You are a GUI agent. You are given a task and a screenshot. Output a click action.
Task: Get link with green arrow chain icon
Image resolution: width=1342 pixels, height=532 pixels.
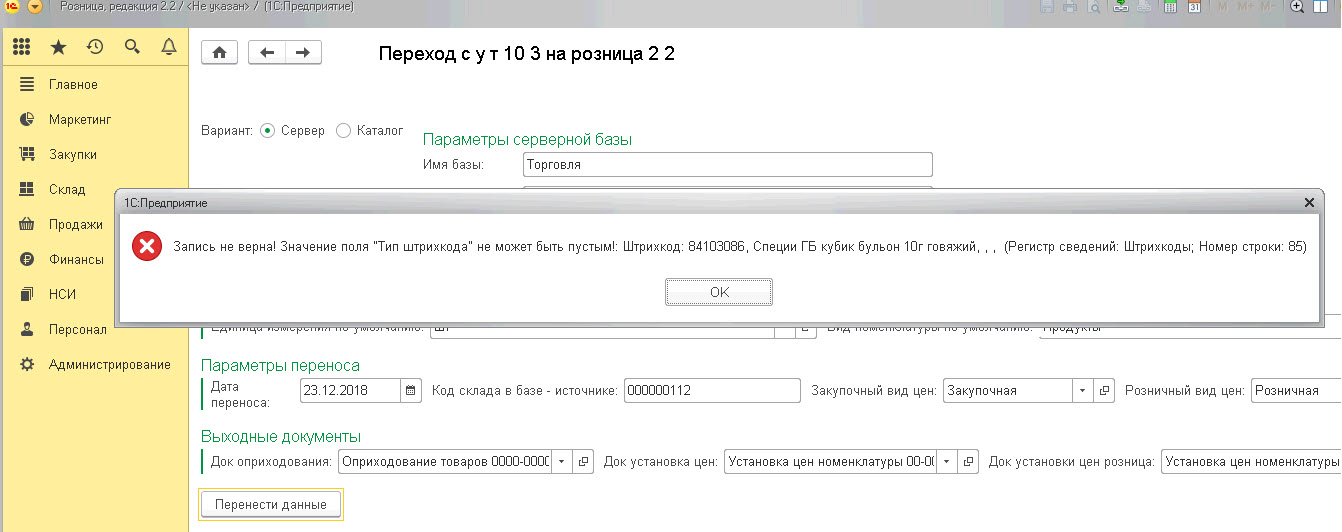1121,7
